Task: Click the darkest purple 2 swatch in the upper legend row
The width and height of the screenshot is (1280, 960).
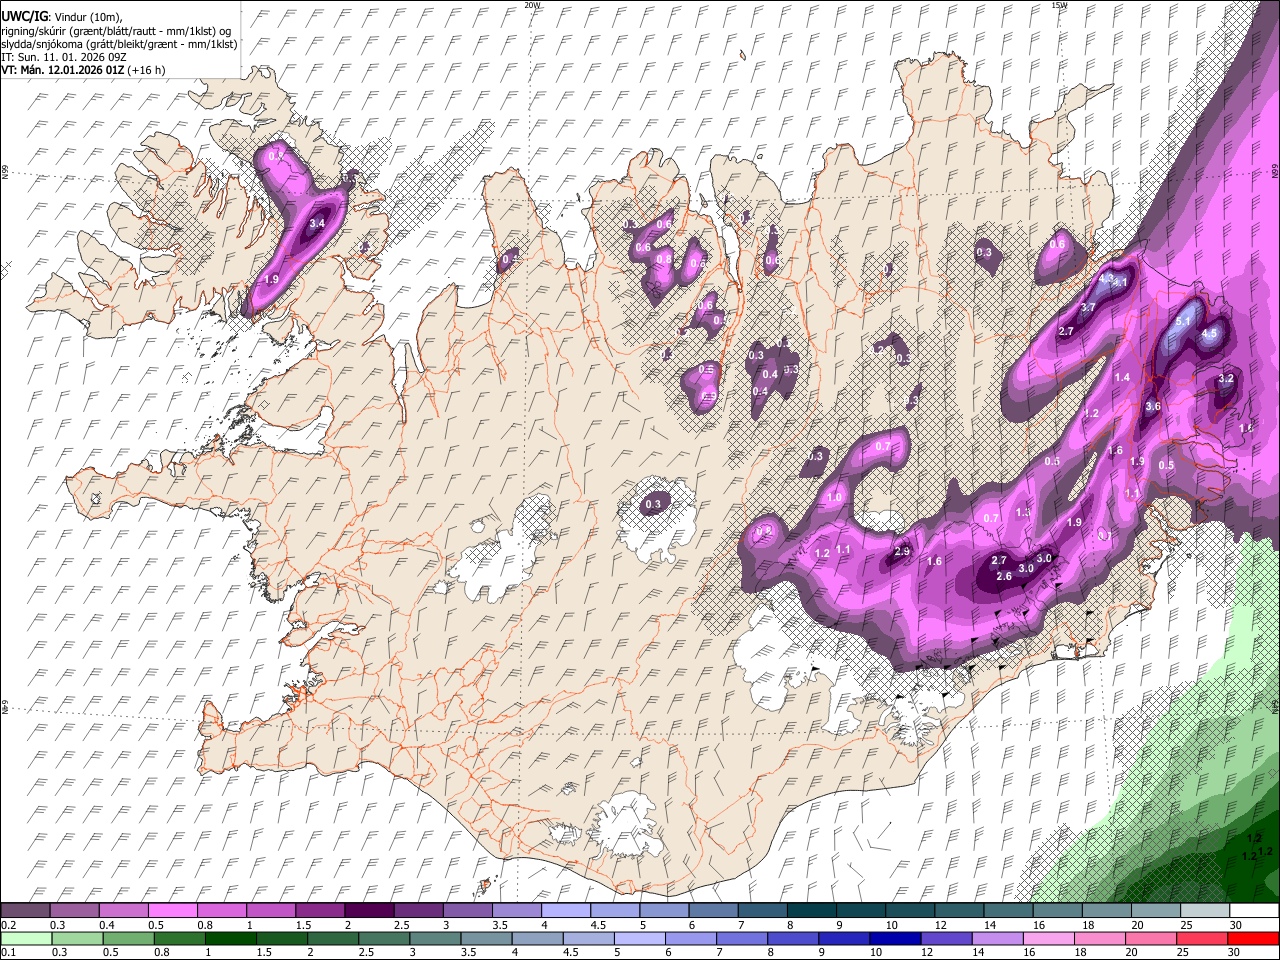Action: pos(369,910)
